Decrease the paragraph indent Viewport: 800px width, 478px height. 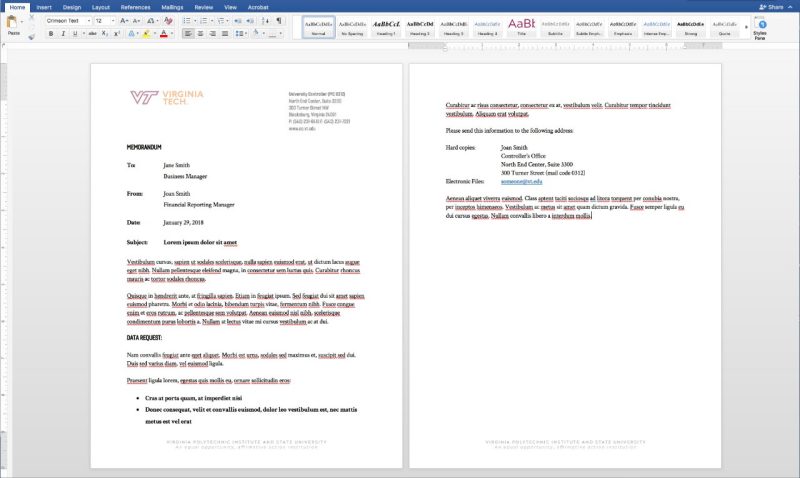pyautogui.click(x=238, y=21)
